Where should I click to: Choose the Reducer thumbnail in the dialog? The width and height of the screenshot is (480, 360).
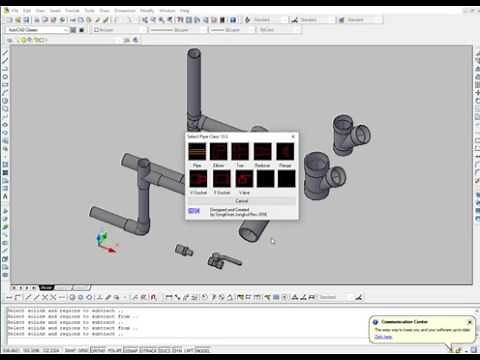click(x=263, y=152)
